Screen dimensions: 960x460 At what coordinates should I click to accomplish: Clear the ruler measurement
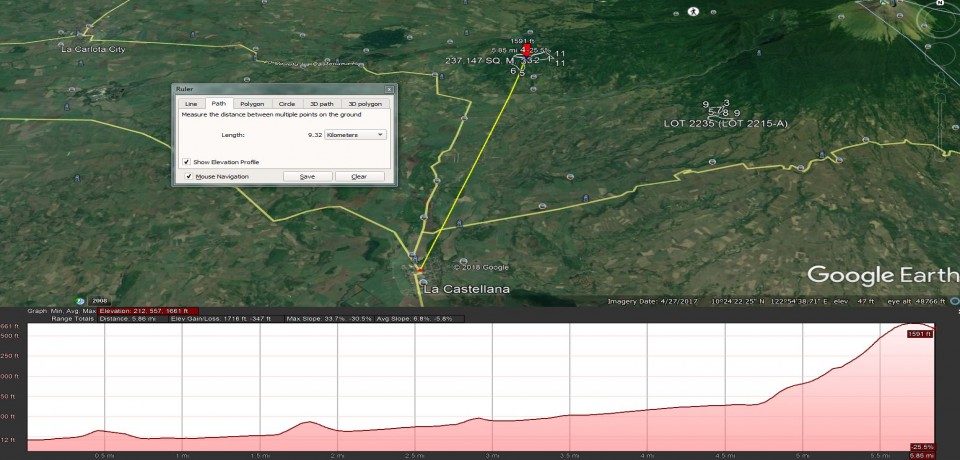[359, 176]
